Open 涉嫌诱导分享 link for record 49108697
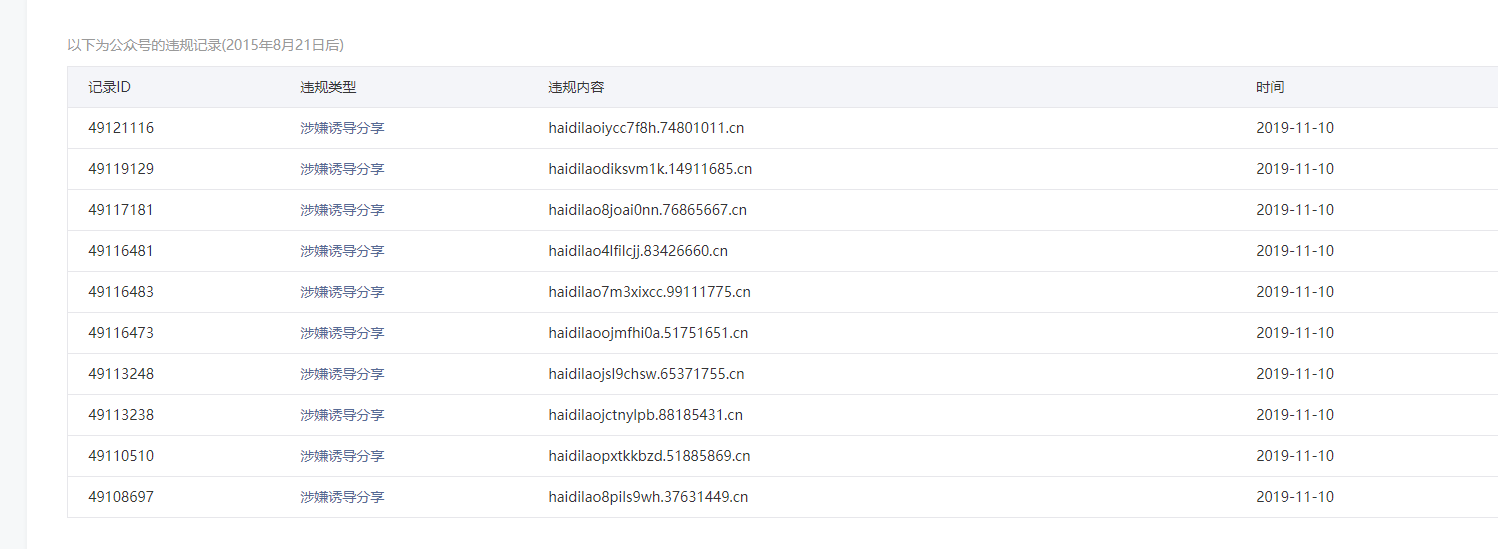The height and width of the screenshot is (549, 1498). pyautogui.click(x=342, y=497)
